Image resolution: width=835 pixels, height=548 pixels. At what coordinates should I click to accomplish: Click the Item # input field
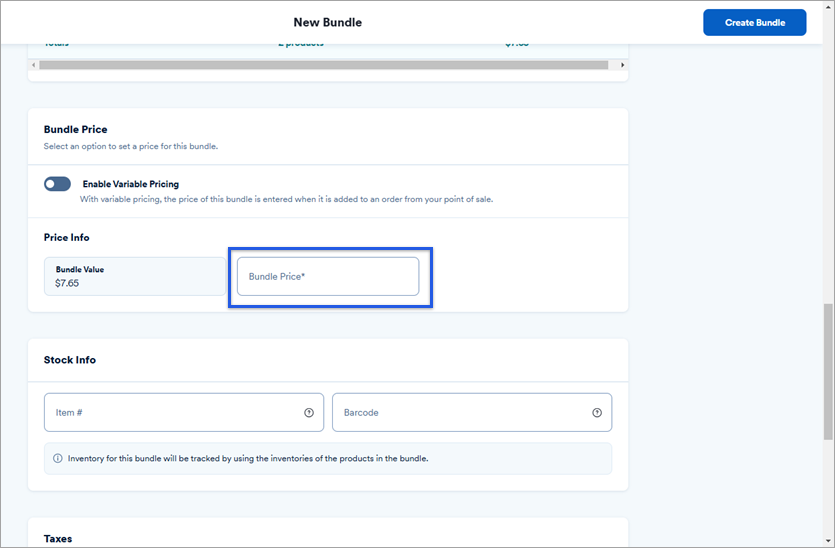click(x=184, y=412)
